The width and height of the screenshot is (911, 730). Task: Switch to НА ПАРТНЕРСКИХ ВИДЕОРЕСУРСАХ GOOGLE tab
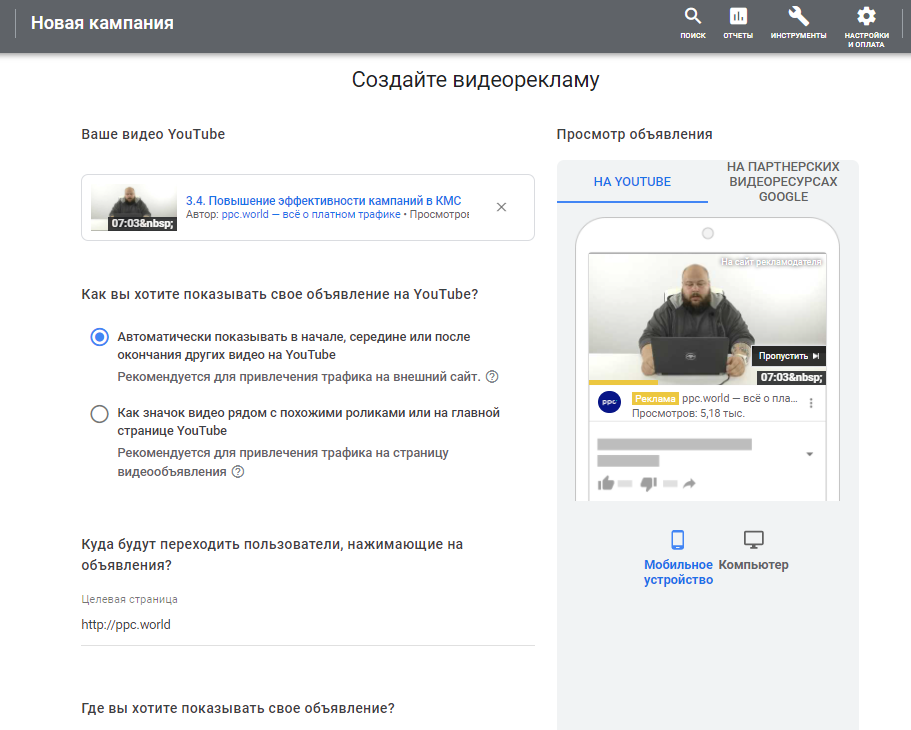coord(783,180)
